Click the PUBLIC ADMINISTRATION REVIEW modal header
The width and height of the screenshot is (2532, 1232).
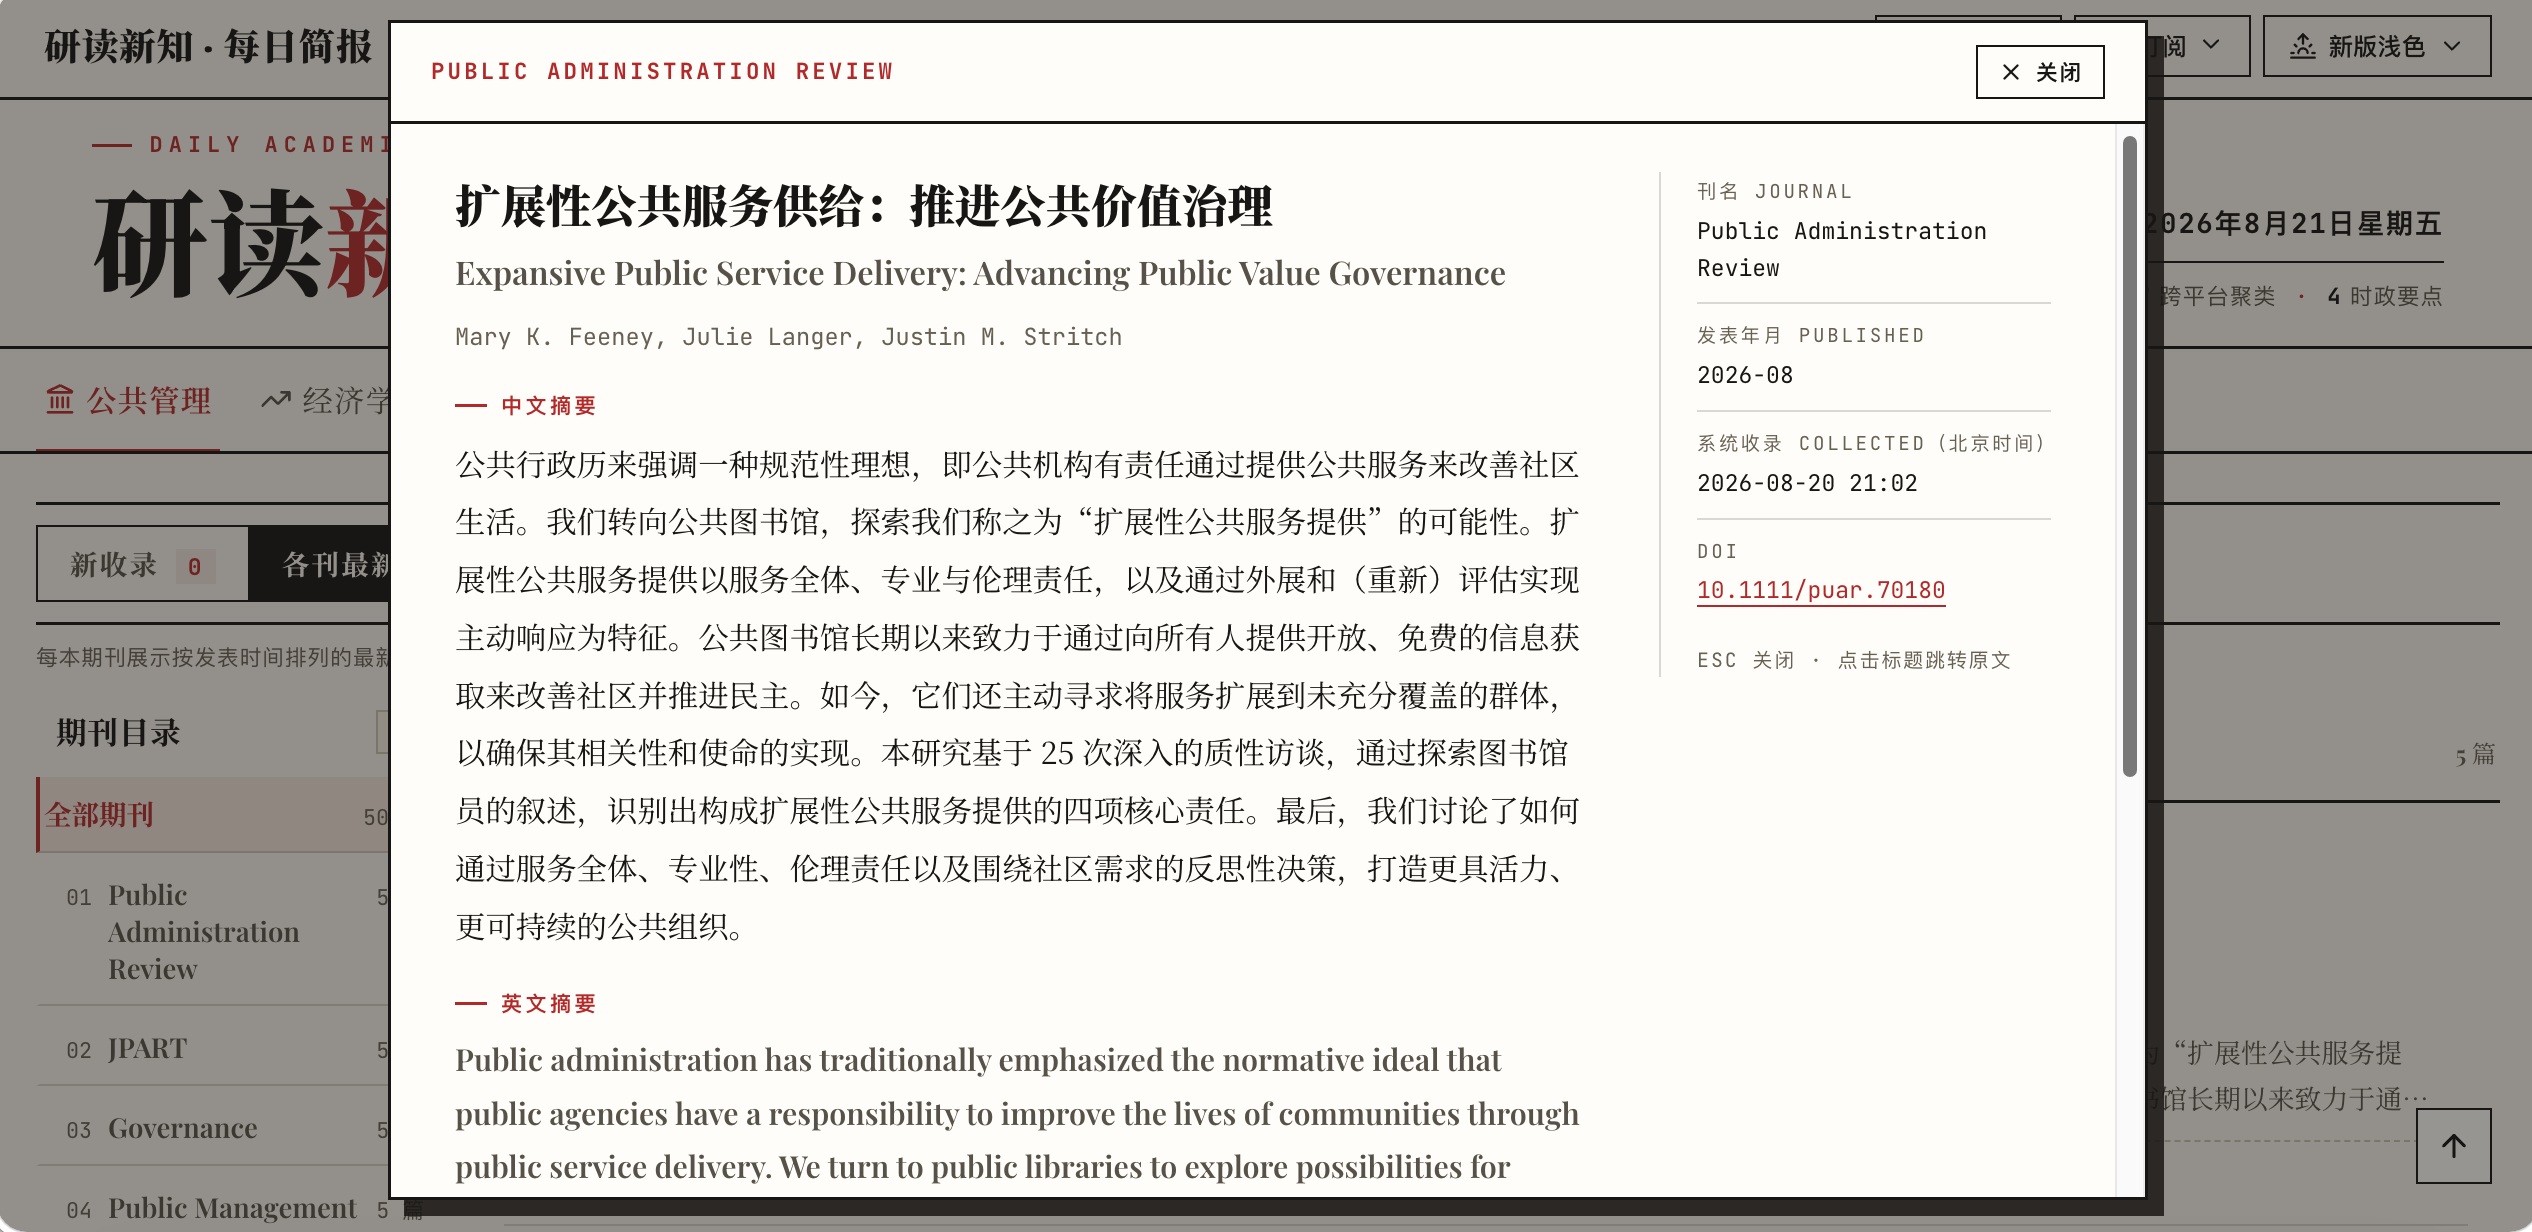pyautogui.click(x=662, y=72)
